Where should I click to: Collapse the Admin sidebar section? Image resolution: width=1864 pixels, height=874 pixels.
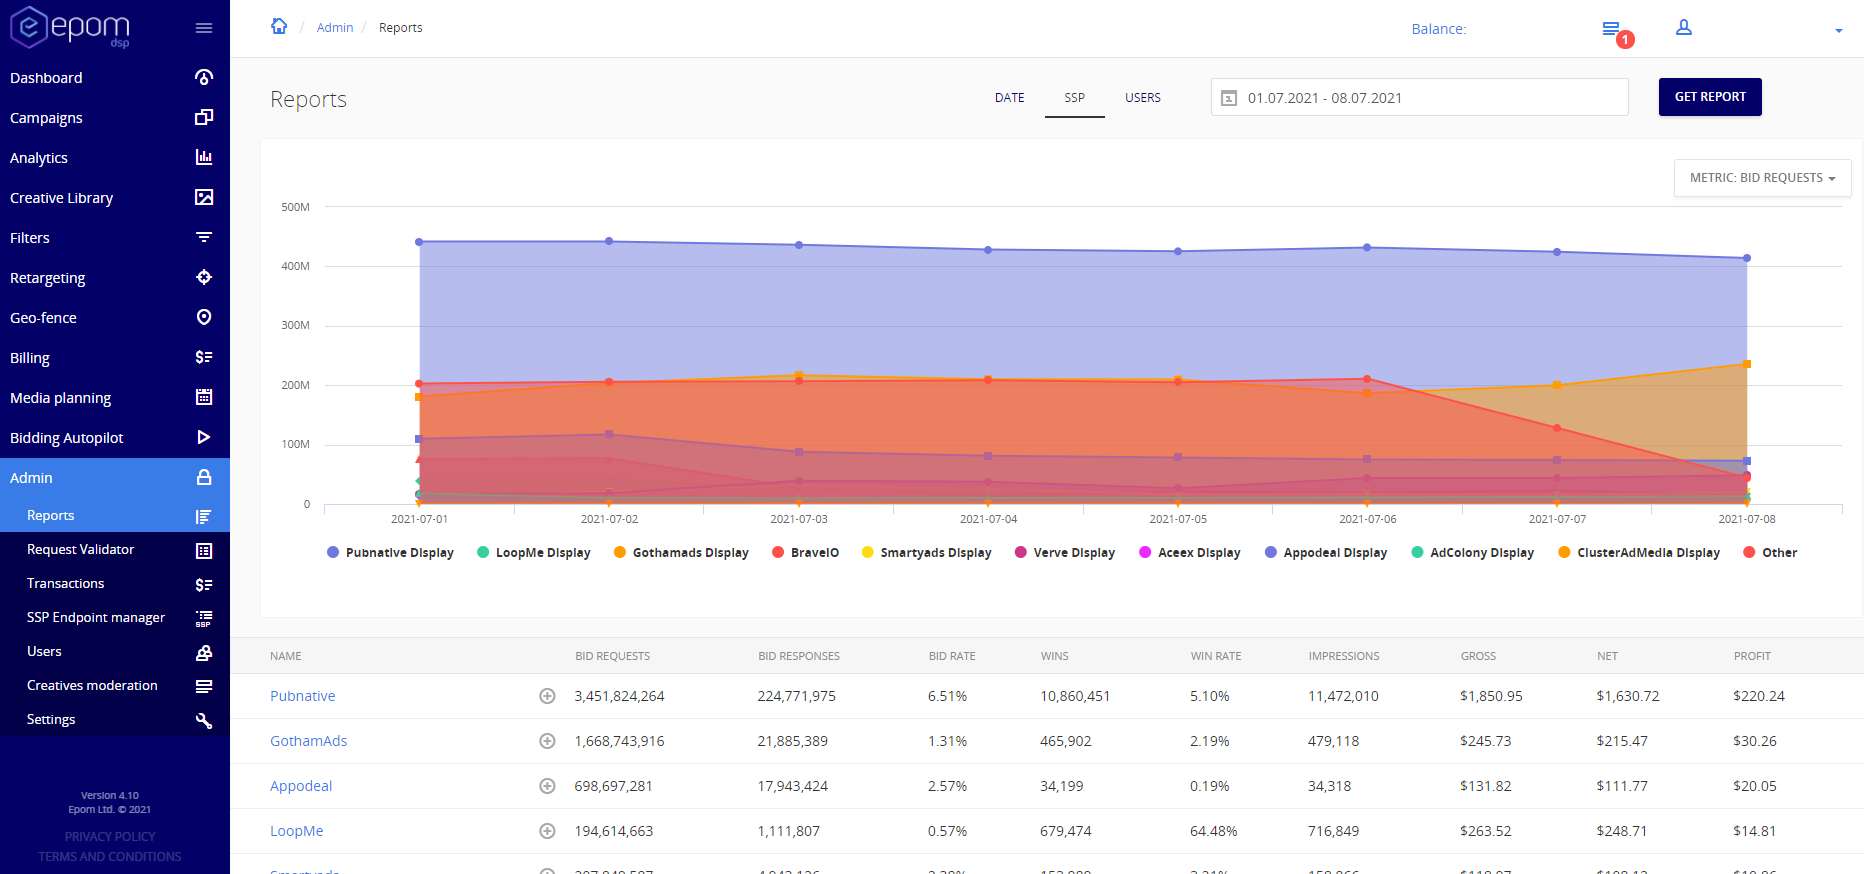pyautogui.click(x=115, y=478)
